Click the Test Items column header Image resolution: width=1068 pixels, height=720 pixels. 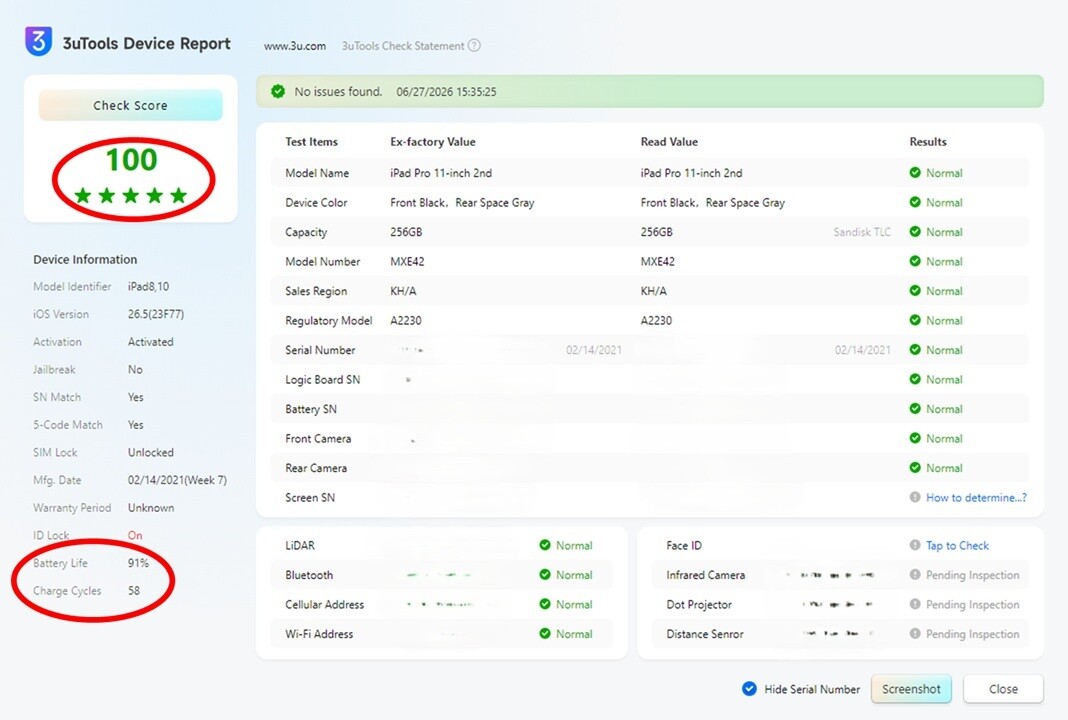311,142
